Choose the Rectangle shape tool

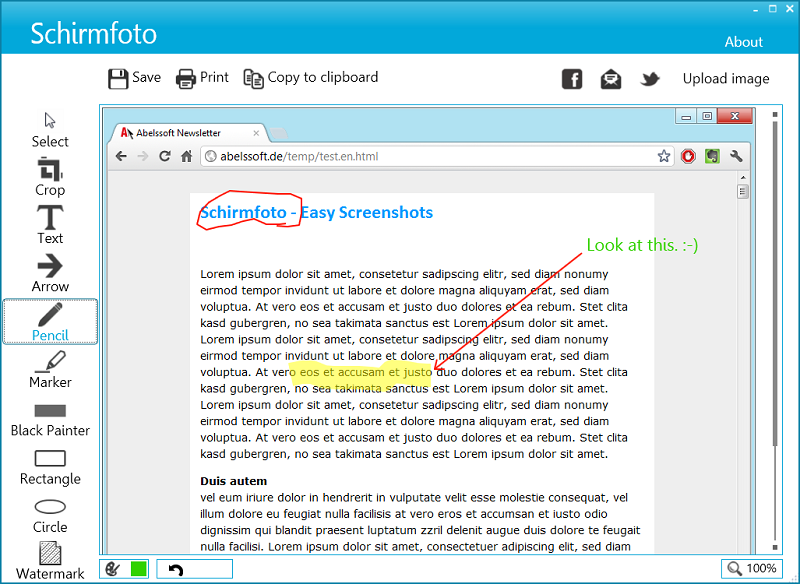[50, 468]
